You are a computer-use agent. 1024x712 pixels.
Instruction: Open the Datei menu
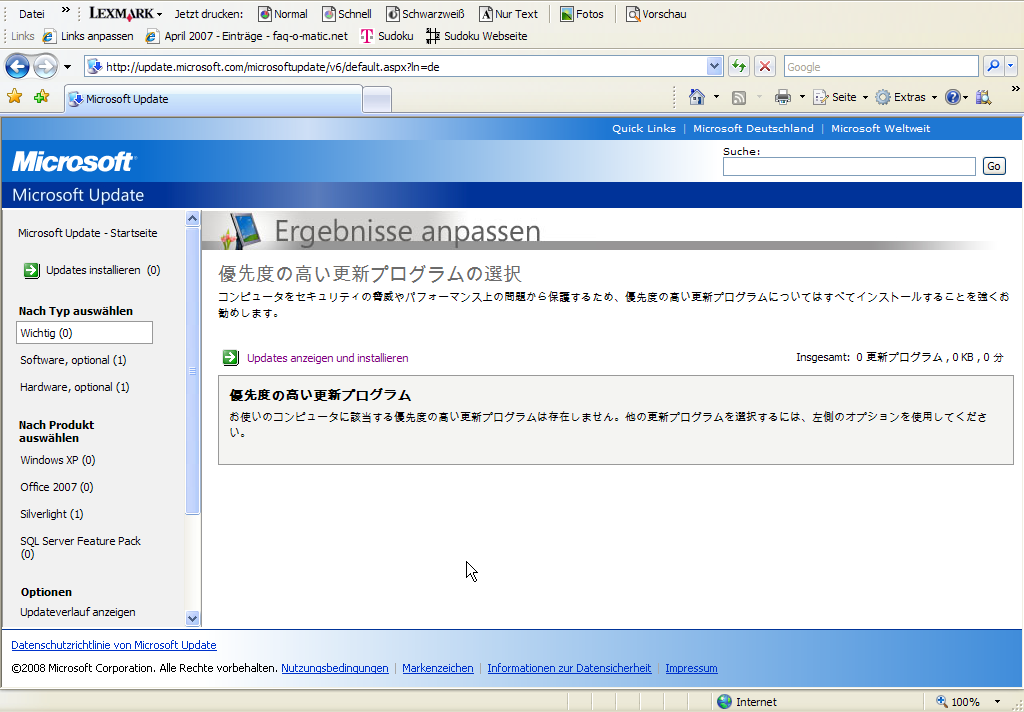[x=32, y=14]
